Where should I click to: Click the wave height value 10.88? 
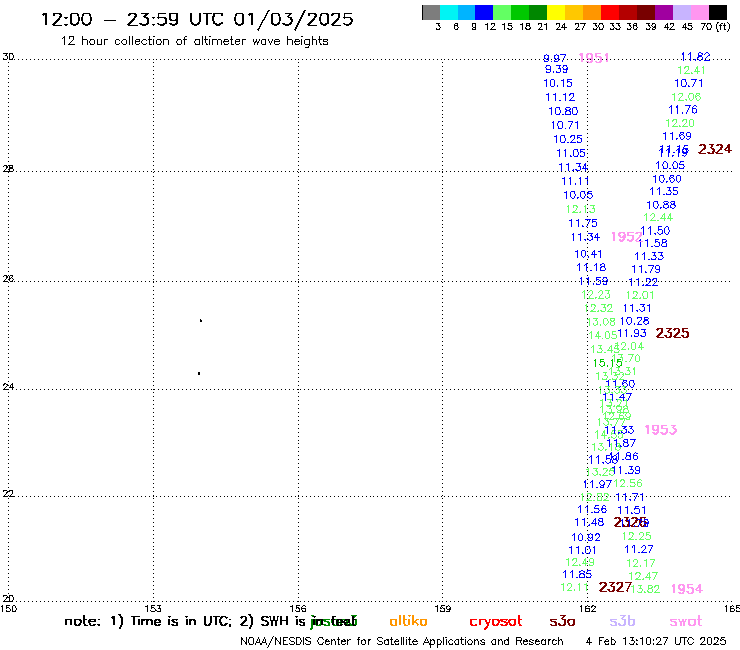661,205
